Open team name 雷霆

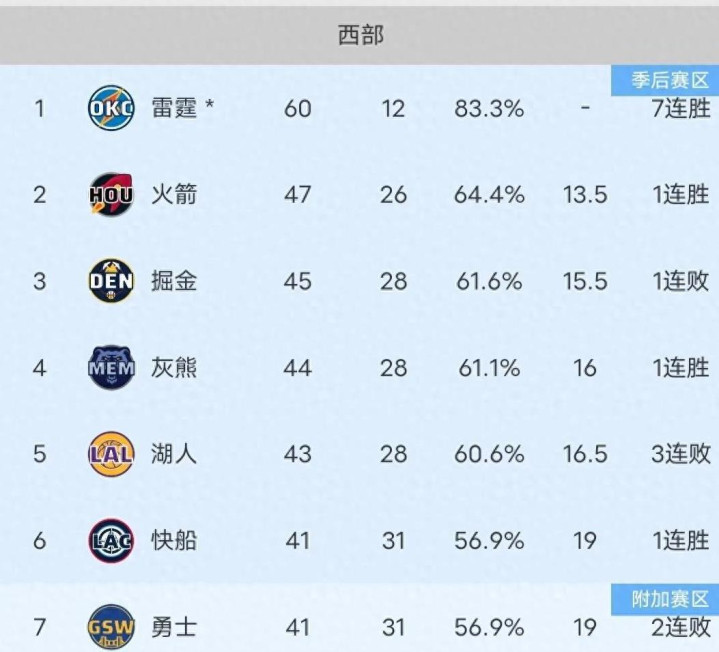(x=174, y=108)
